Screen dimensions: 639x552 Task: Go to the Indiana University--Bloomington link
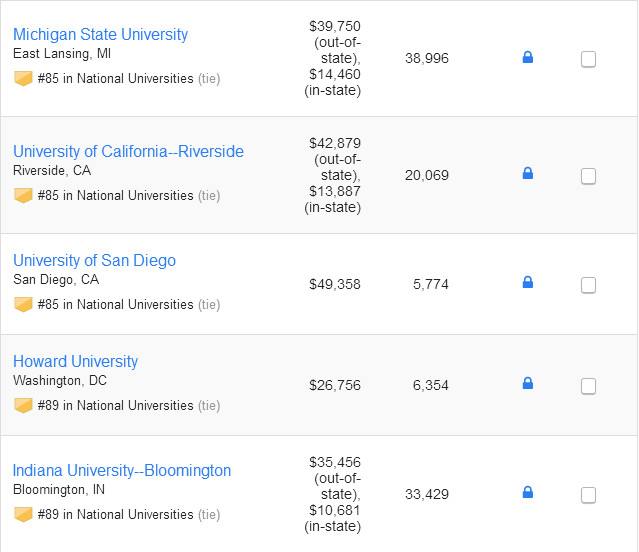tap(122, 471)
